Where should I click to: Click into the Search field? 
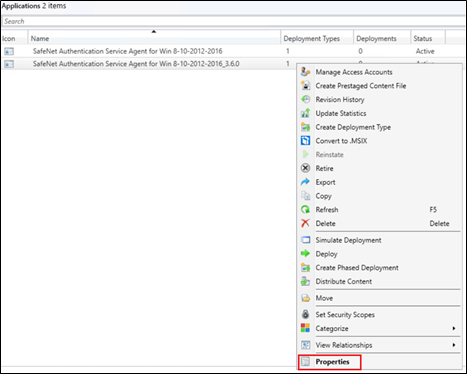point(233,21)
